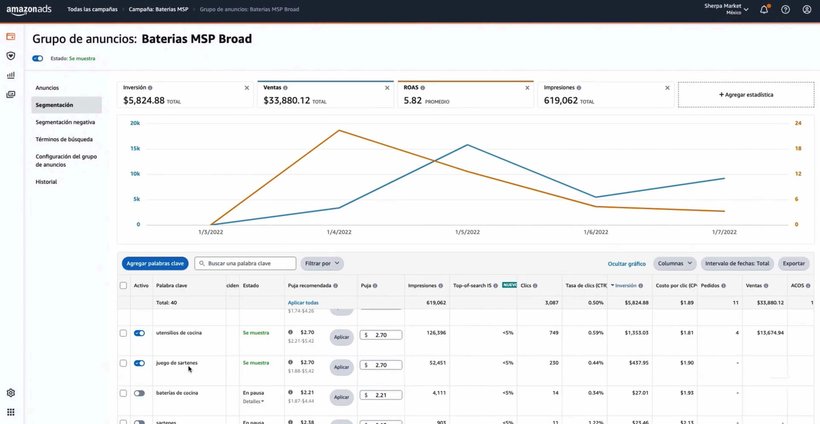Image resolution: width=820 pixels, height=424 pixels.
Task: Remove the Ventas statistic card
Action: 387,88
